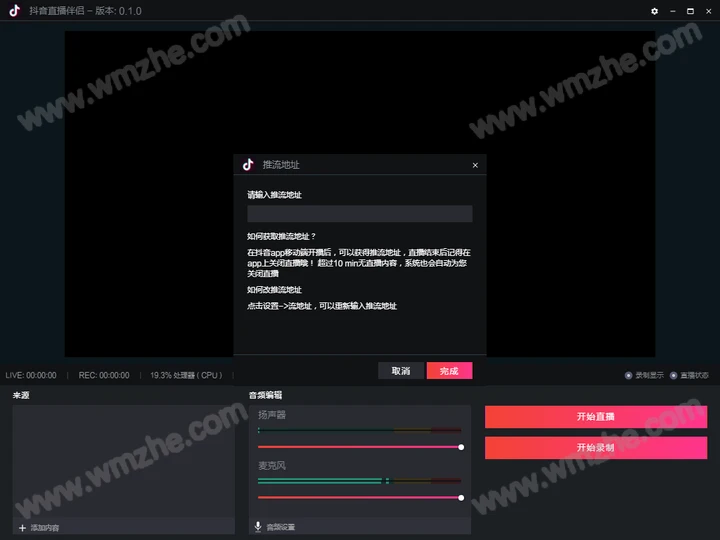720x540 pixels.
Task: Click the 麦克风 volume slider handle
Action: coord(461,497)
